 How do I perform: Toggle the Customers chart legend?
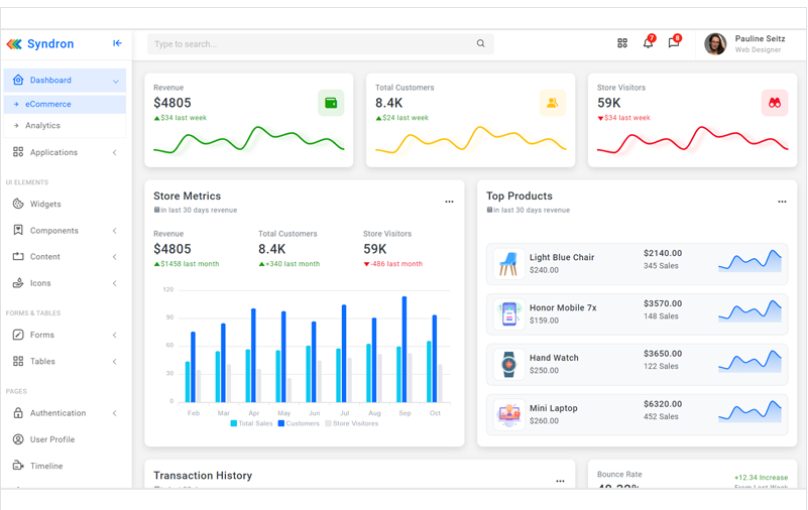(x=298, y=423)
